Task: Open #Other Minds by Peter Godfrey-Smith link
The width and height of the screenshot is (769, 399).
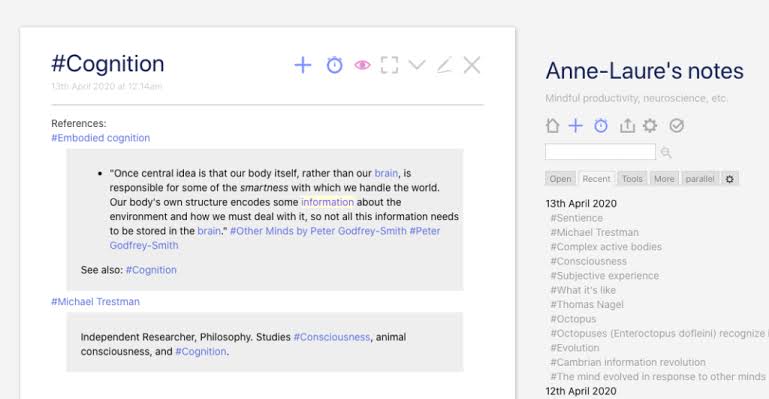Action: pos(318,231)
